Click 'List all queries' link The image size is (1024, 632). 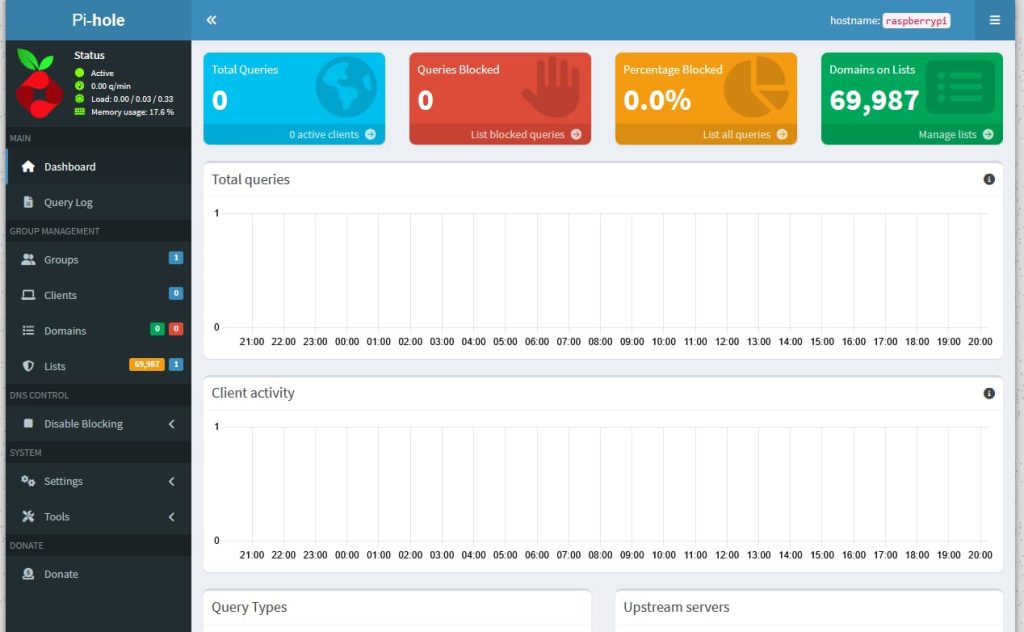click(744, 135)
